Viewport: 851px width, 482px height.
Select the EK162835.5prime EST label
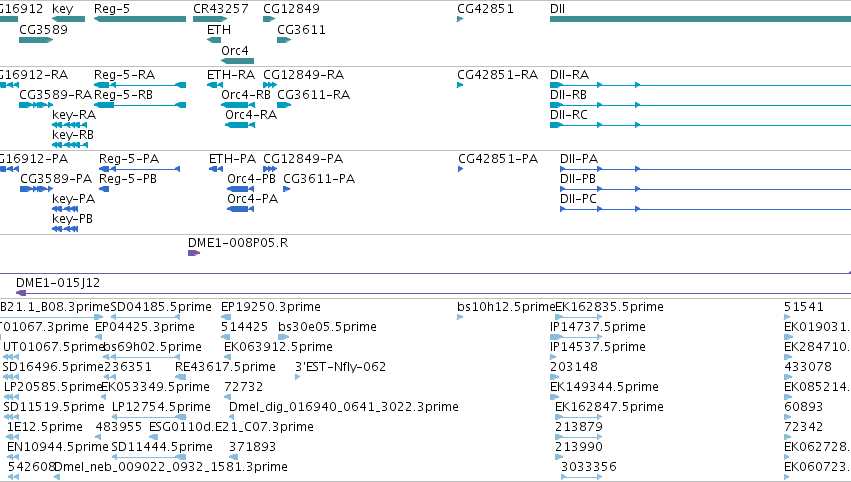[x=609, y=307]
